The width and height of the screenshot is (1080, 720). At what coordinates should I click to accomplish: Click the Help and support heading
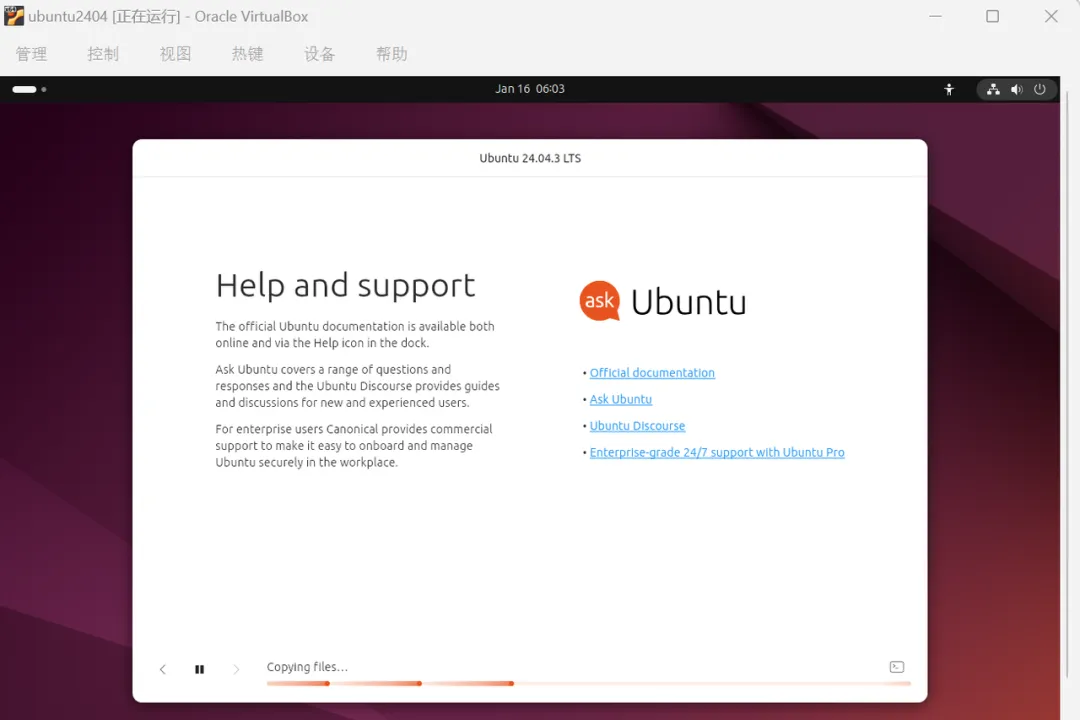[345, 285]
